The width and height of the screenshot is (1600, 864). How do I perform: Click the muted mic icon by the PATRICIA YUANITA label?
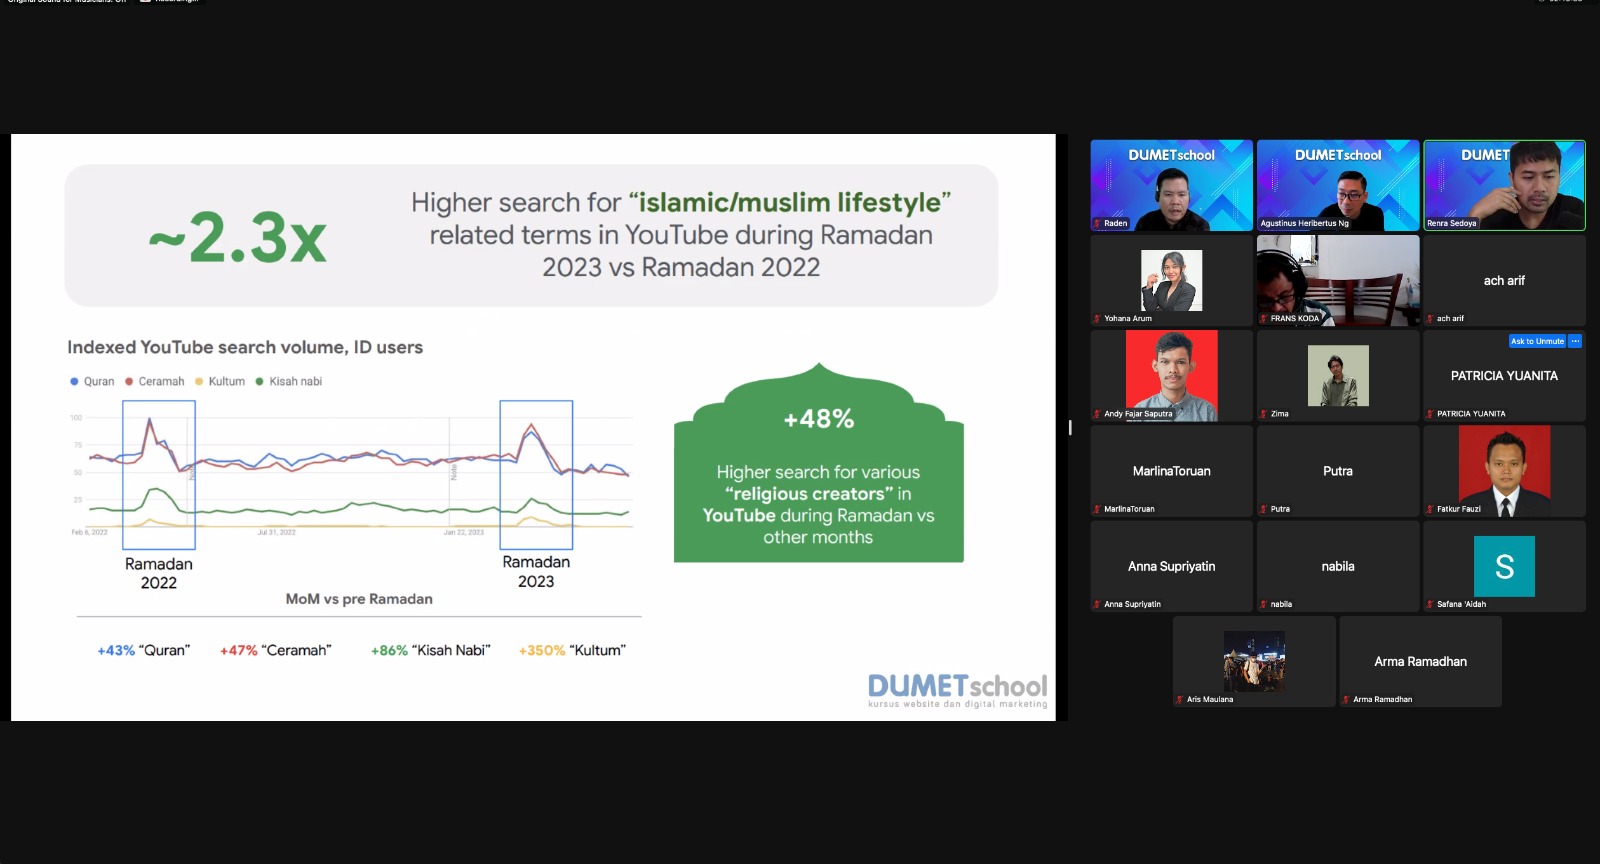coord(1430,413)
